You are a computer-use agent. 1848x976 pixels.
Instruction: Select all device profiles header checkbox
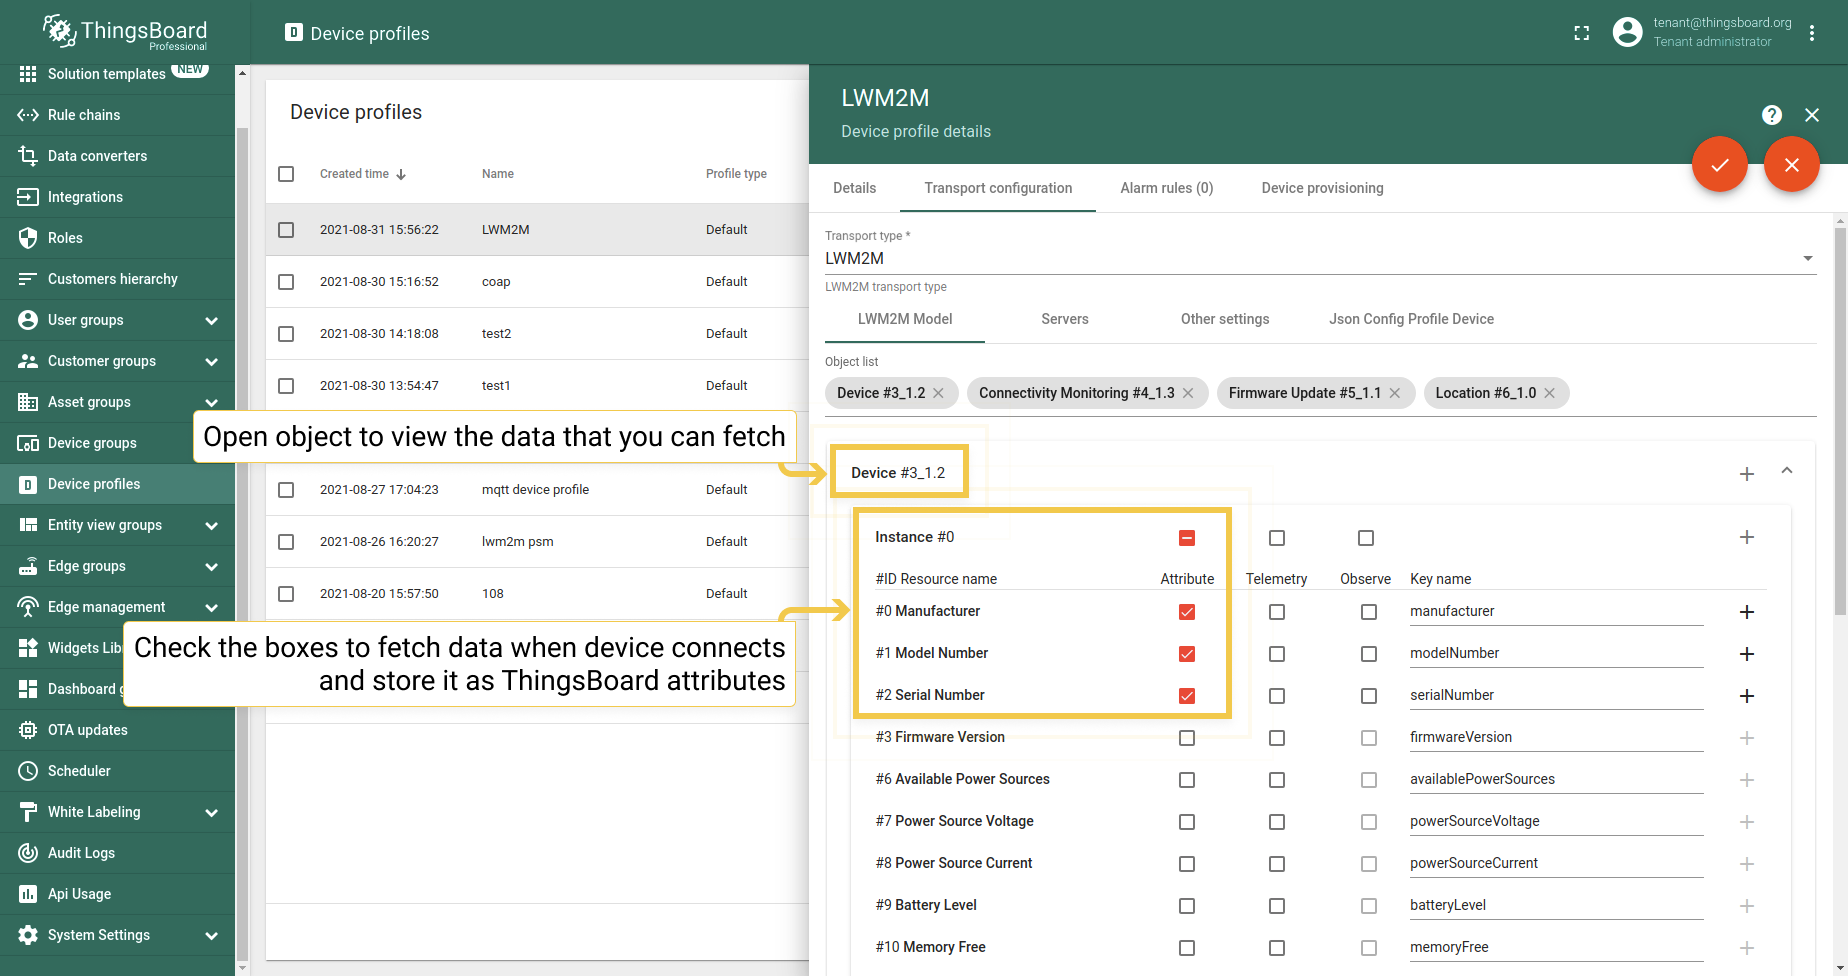coord(286,174)
